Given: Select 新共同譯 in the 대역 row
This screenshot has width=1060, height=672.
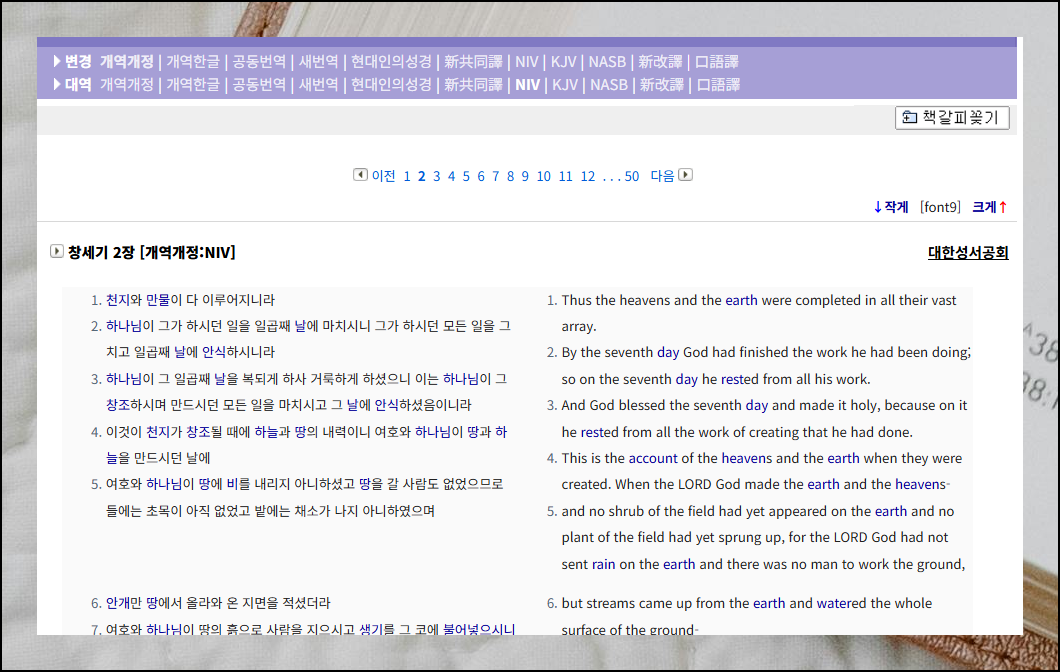Looking at the screenshot, I should click(473, 85).
